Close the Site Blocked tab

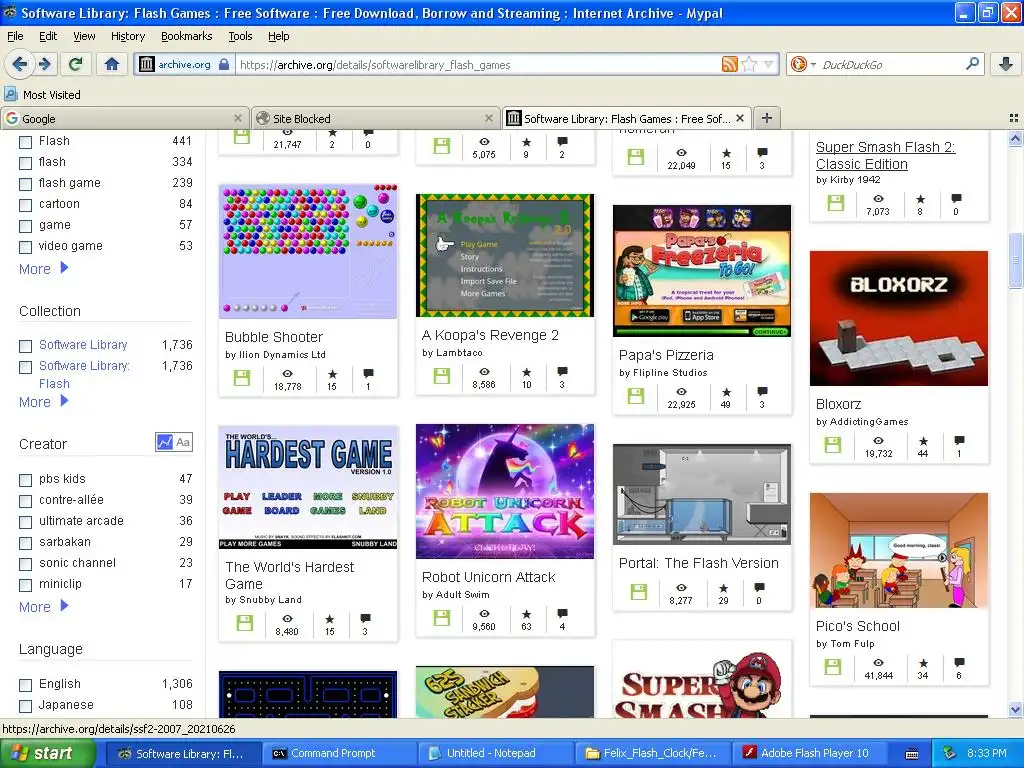pos(488,118)
